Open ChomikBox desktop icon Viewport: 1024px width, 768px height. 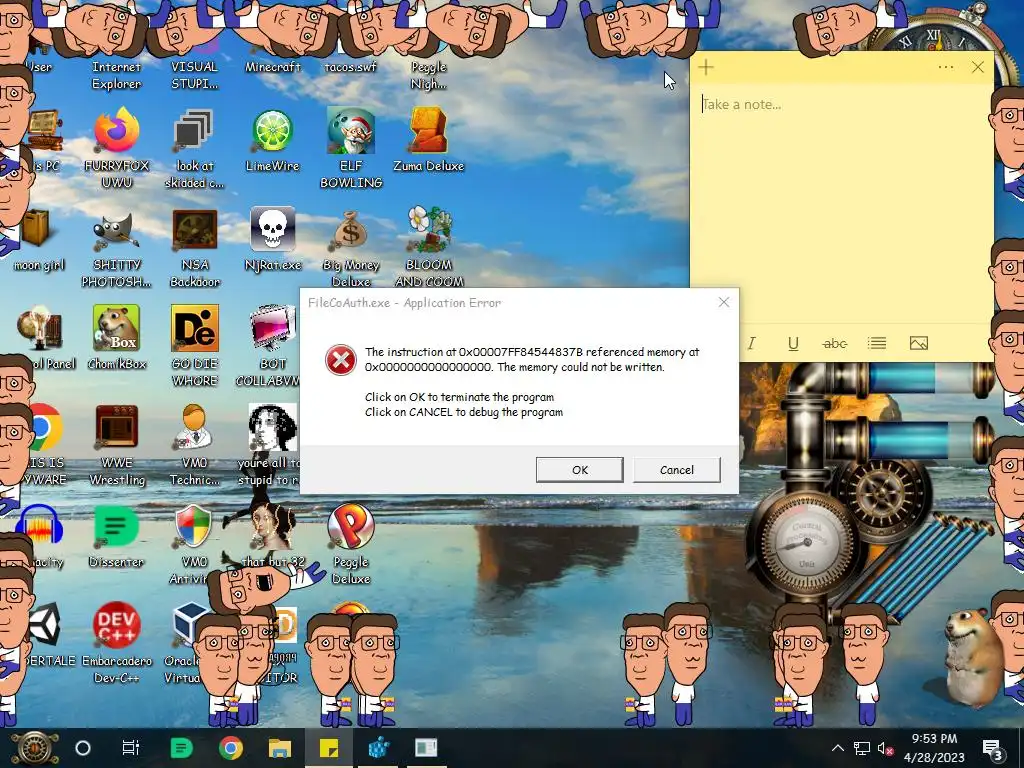[116, 328]
